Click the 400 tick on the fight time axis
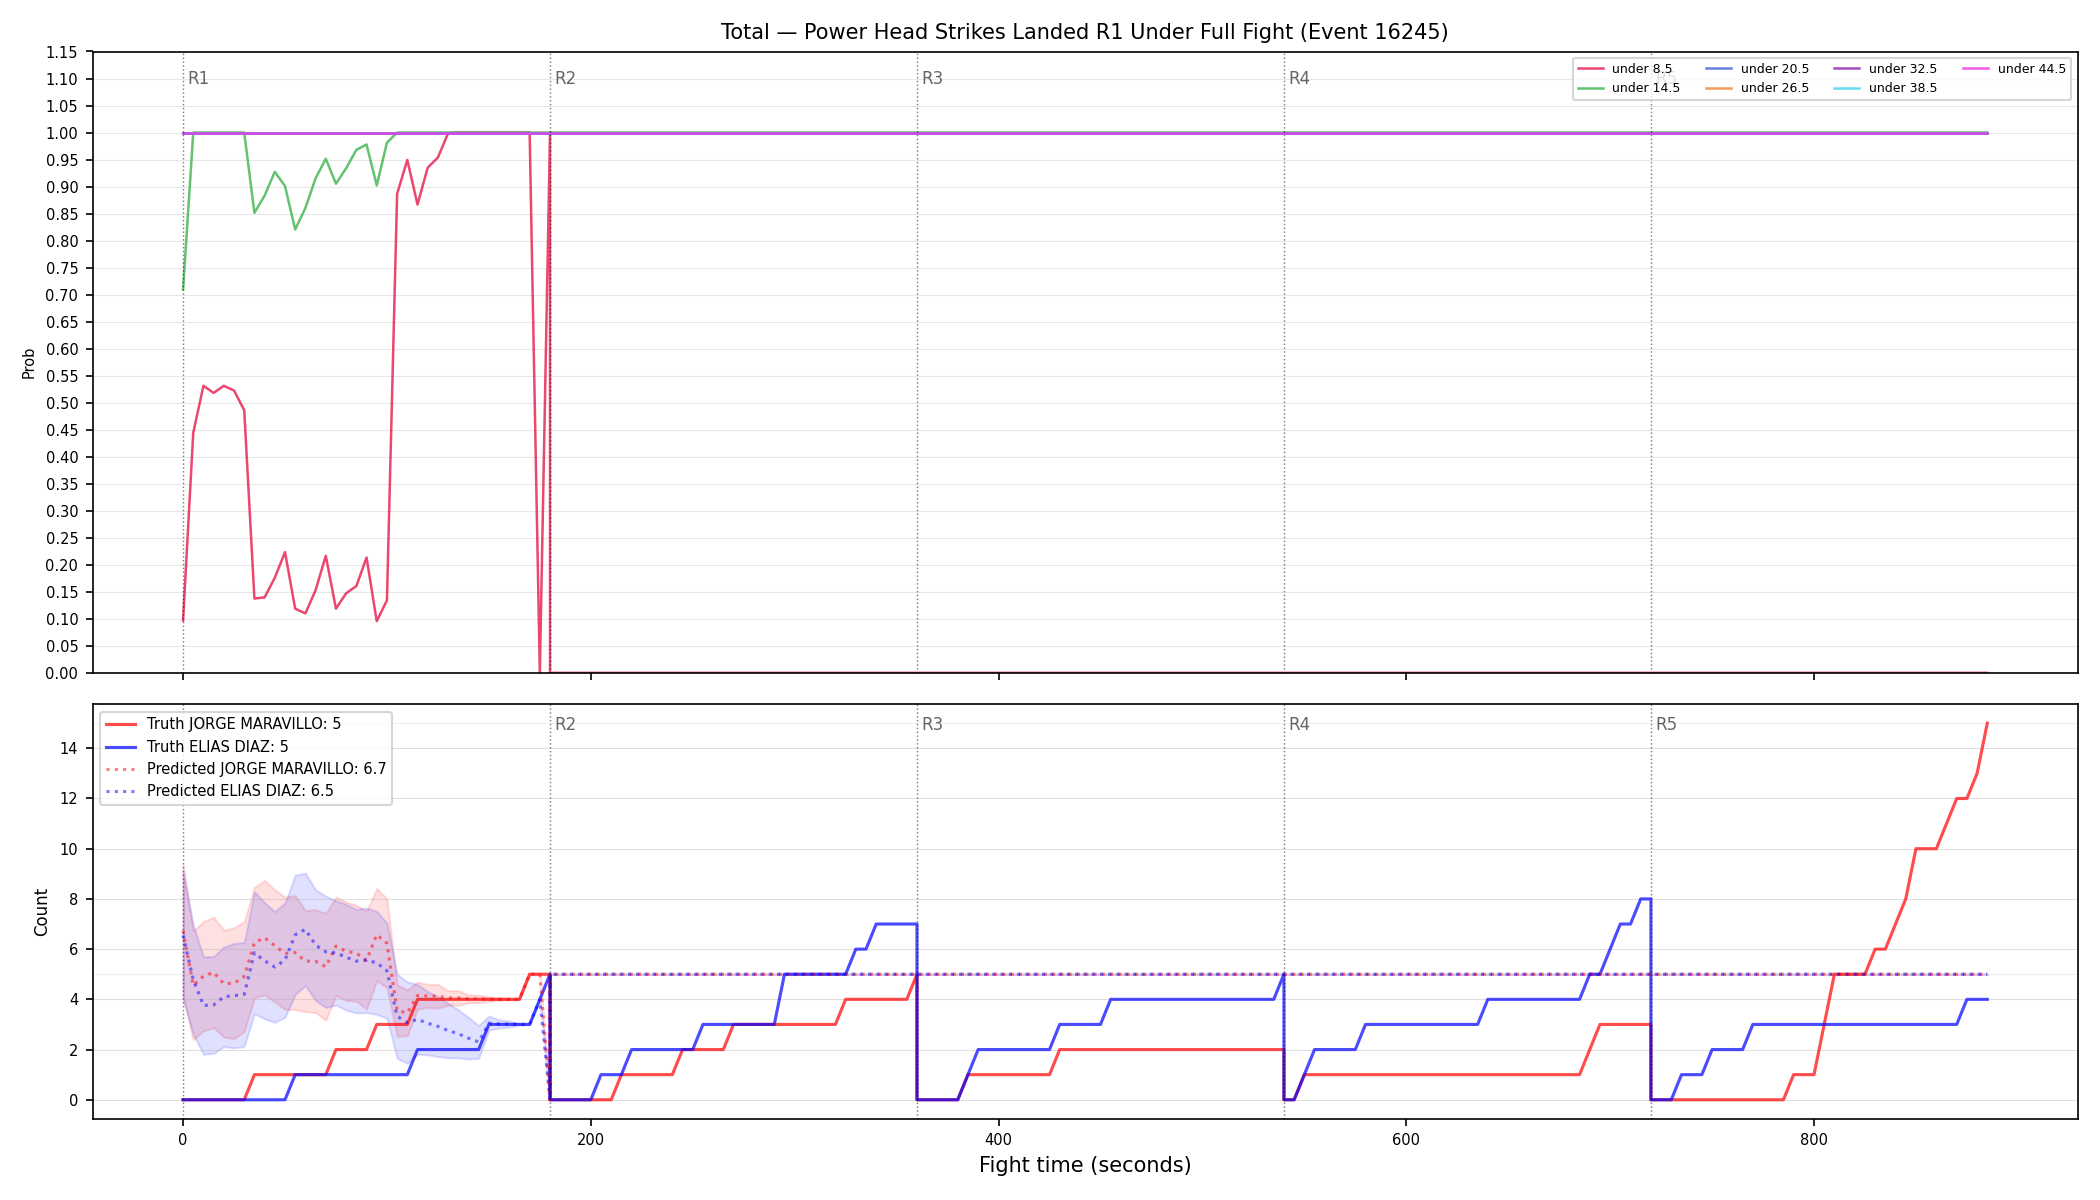The image size is (2100, 1200). point(998,1138)
